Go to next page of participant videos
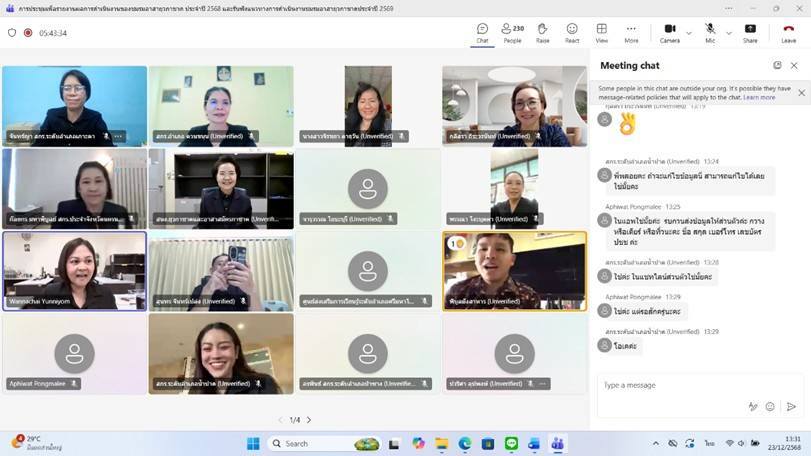811x456 pixels. [309, 420]
